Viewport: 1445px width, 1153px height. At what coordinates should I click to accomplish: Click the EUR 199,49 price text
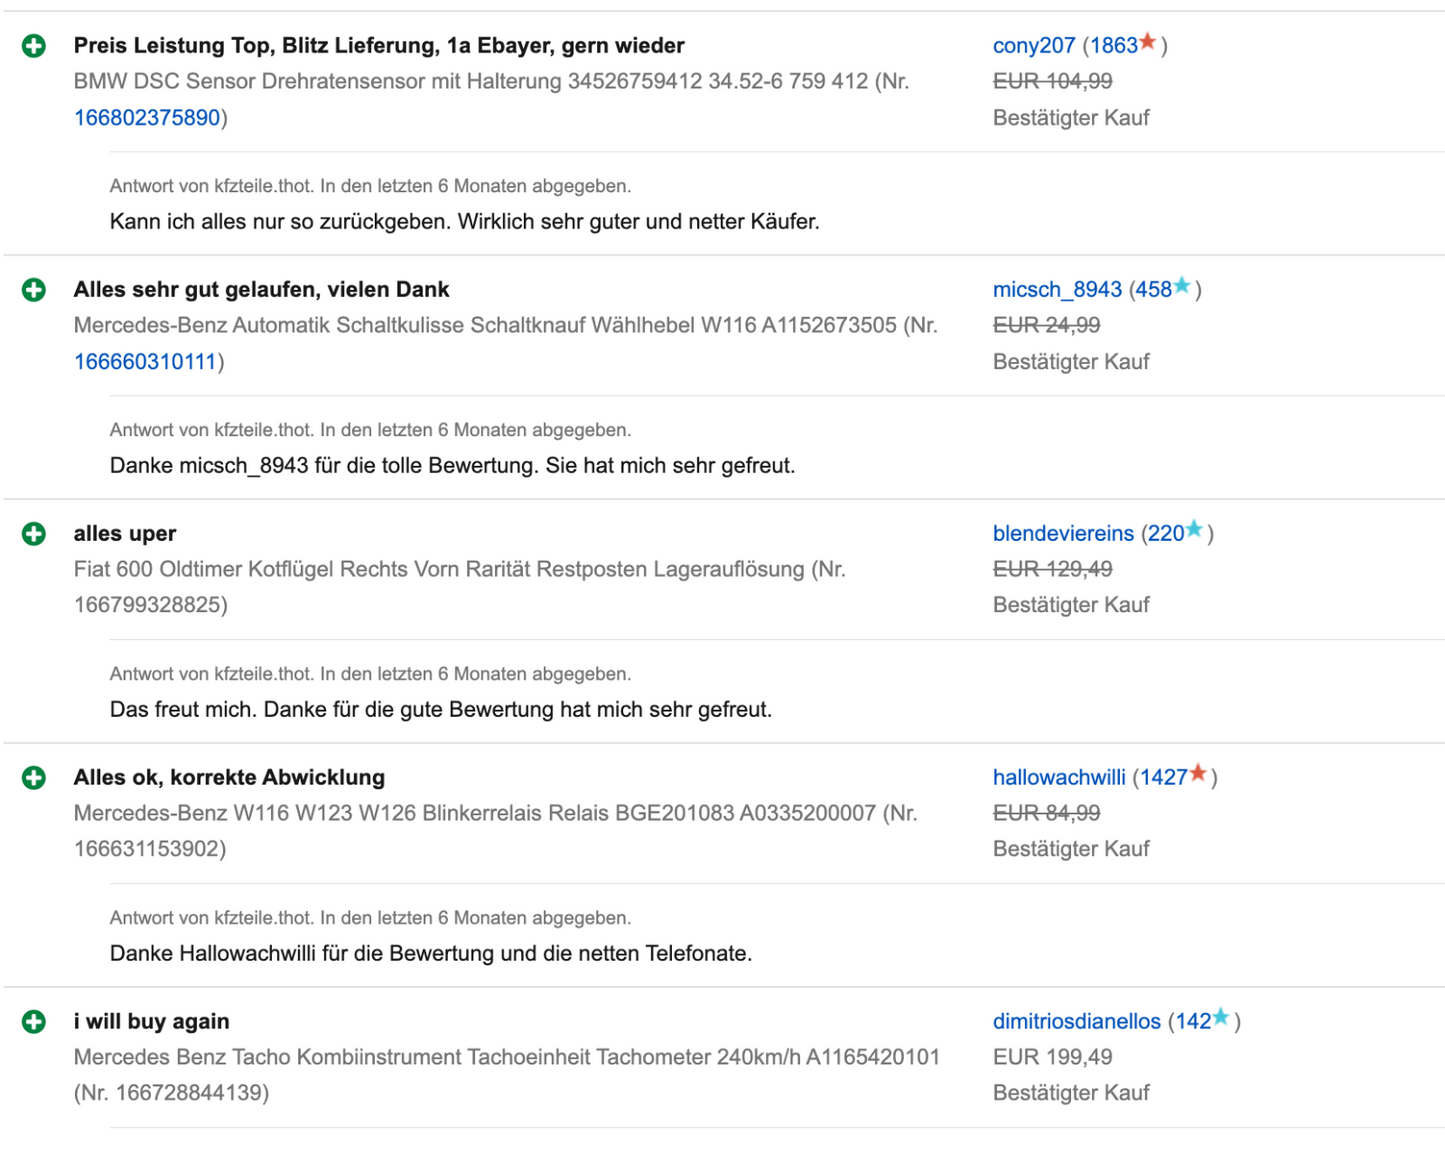1052,1057
